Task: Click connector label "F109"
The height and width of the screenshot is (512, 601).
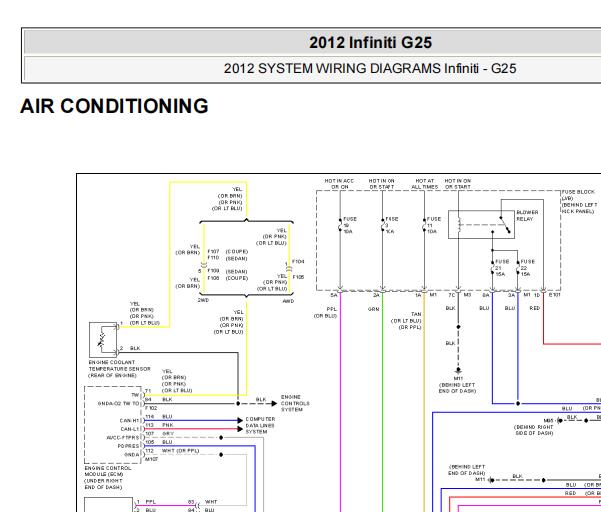Action: 213,271
